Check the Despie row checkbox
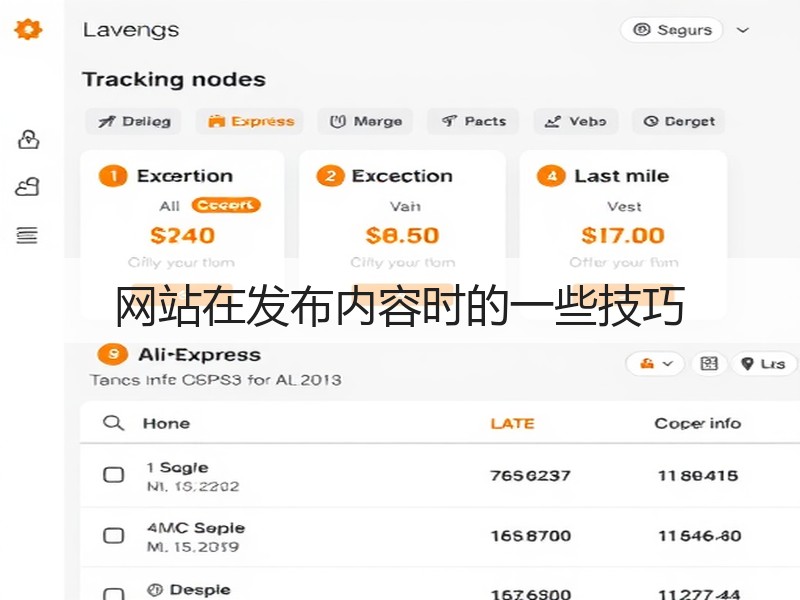 [113, 594]
